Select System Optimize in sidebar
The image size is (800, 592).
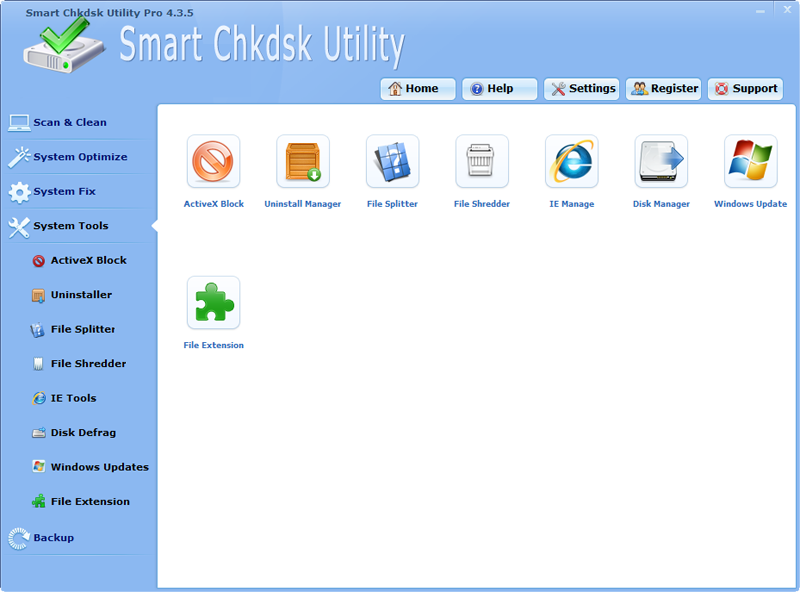tap(79, 157)
